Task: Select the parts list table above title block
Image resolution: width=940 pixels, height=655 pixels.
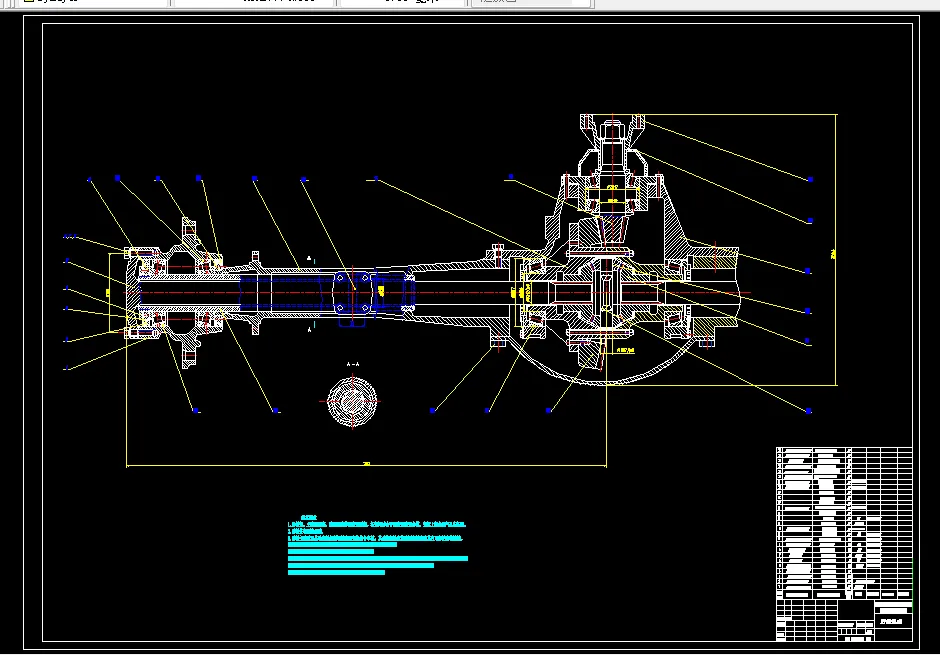Action: coord(844,523)
